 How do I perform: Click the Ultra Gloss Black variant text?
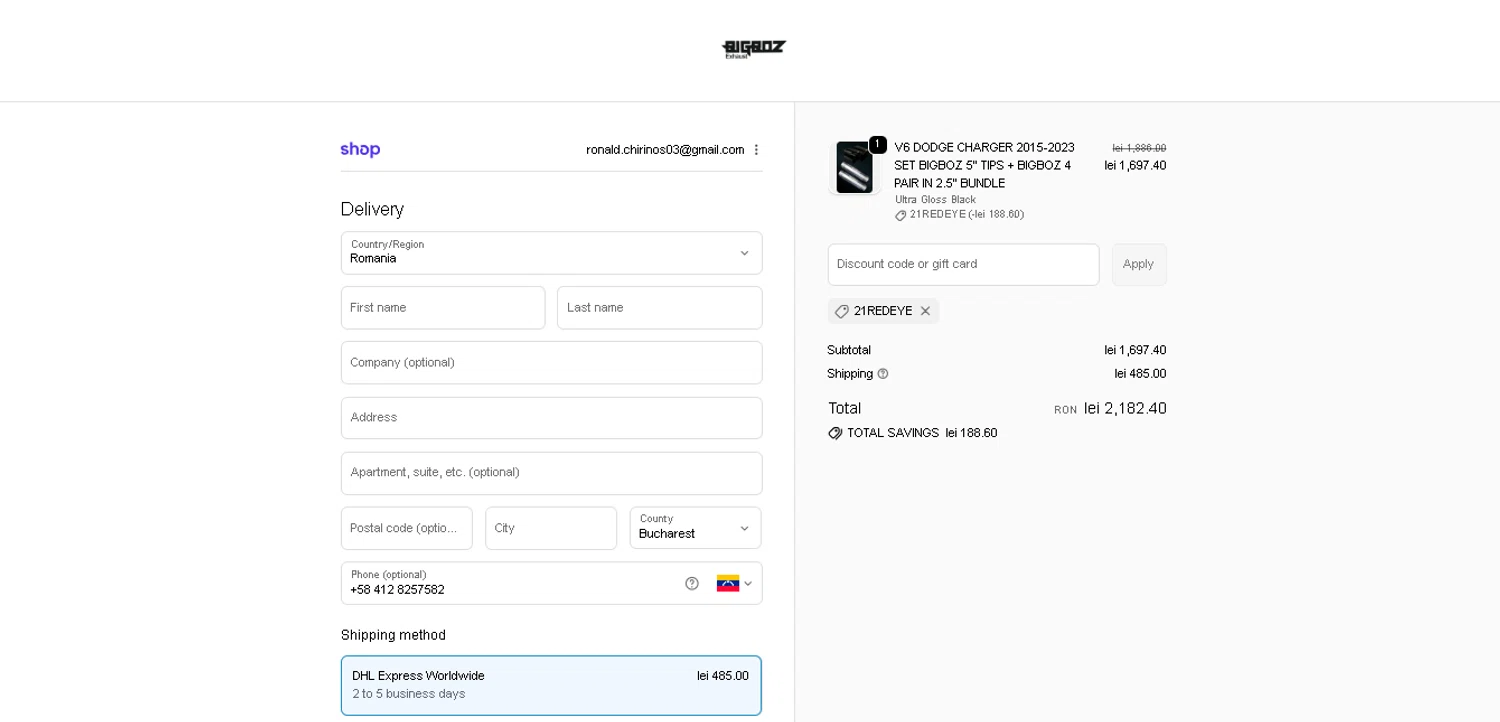click(x=935, y=200)
